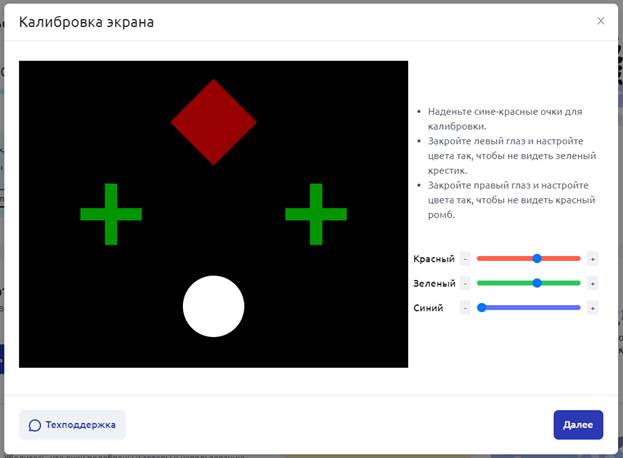Grab the Красный slider handle
The height and width of the screenshot is (458, 623).
[537, 258]
